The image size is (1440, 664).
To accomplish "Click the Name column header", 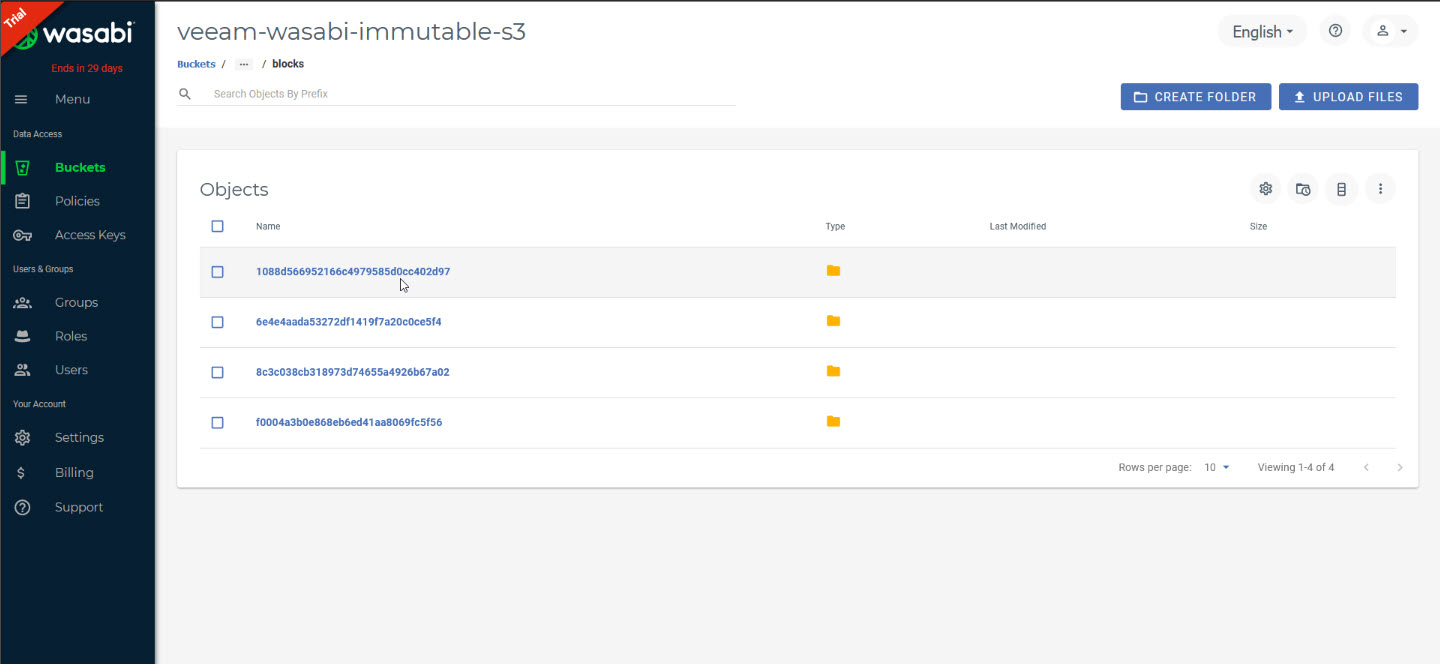I will click(x=268, y=226).
